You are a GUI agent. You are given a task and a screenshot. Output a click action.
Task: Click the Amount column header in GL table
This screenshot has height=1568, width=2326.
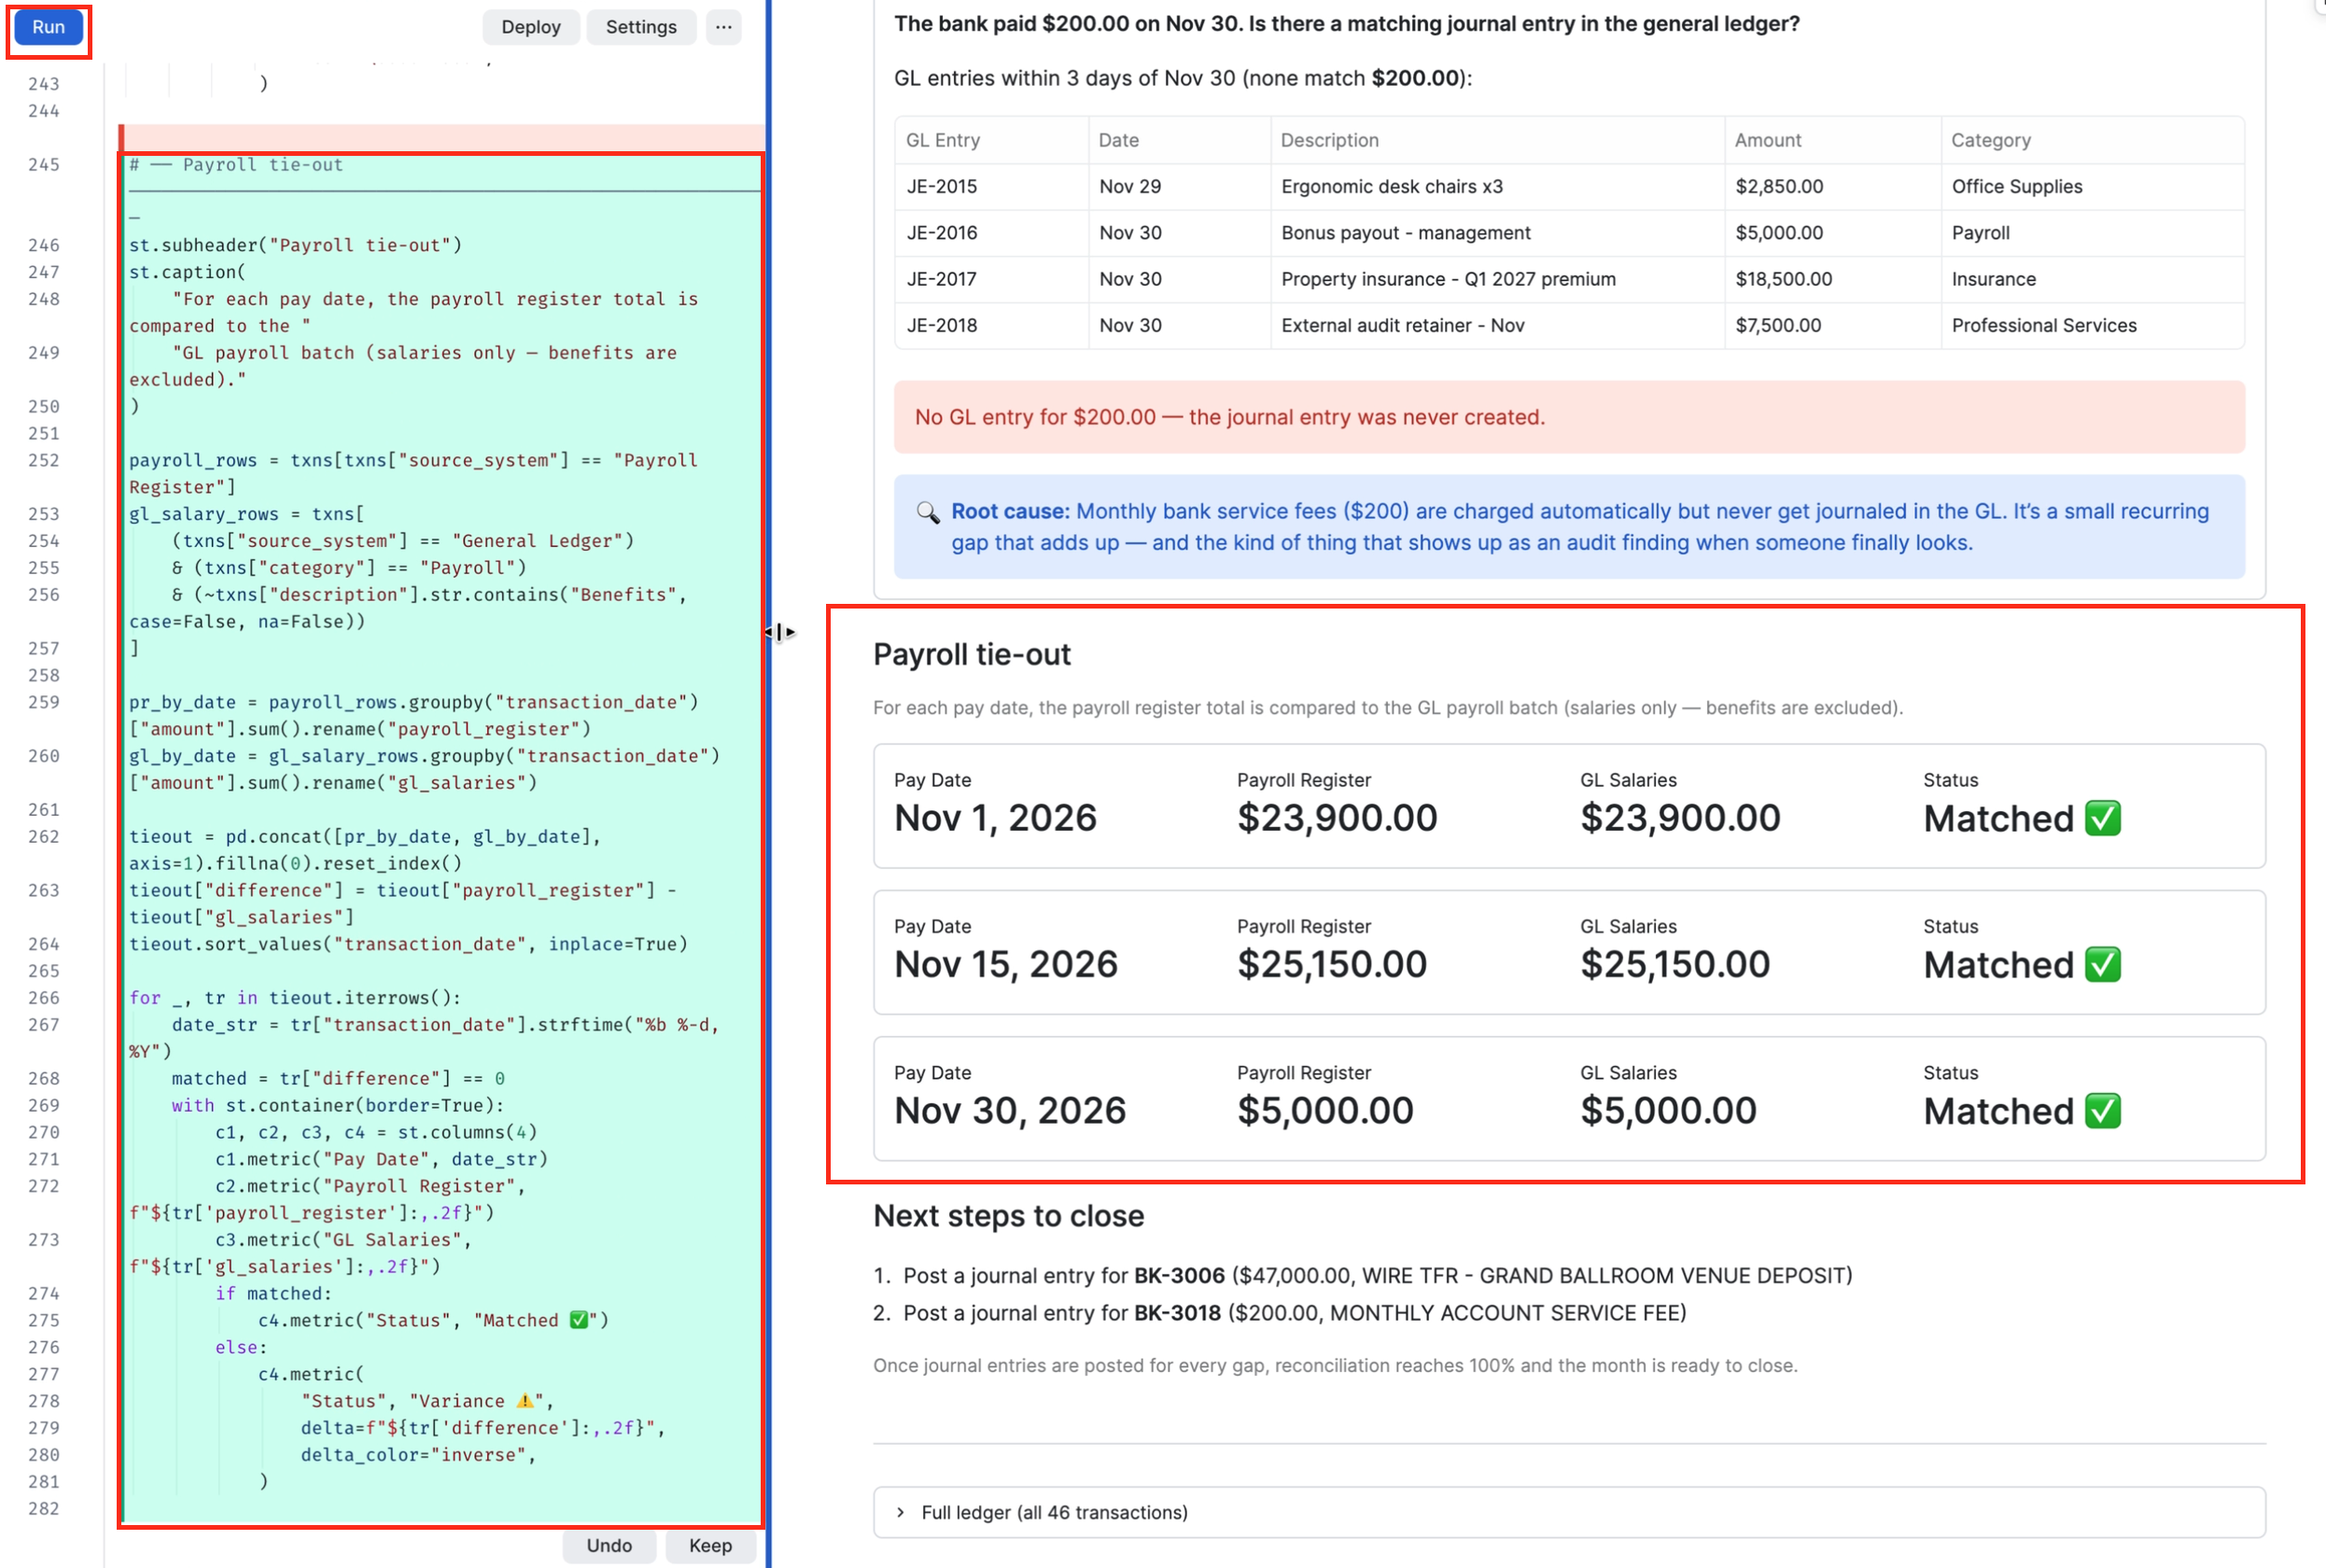click(x=1767, y=140)
